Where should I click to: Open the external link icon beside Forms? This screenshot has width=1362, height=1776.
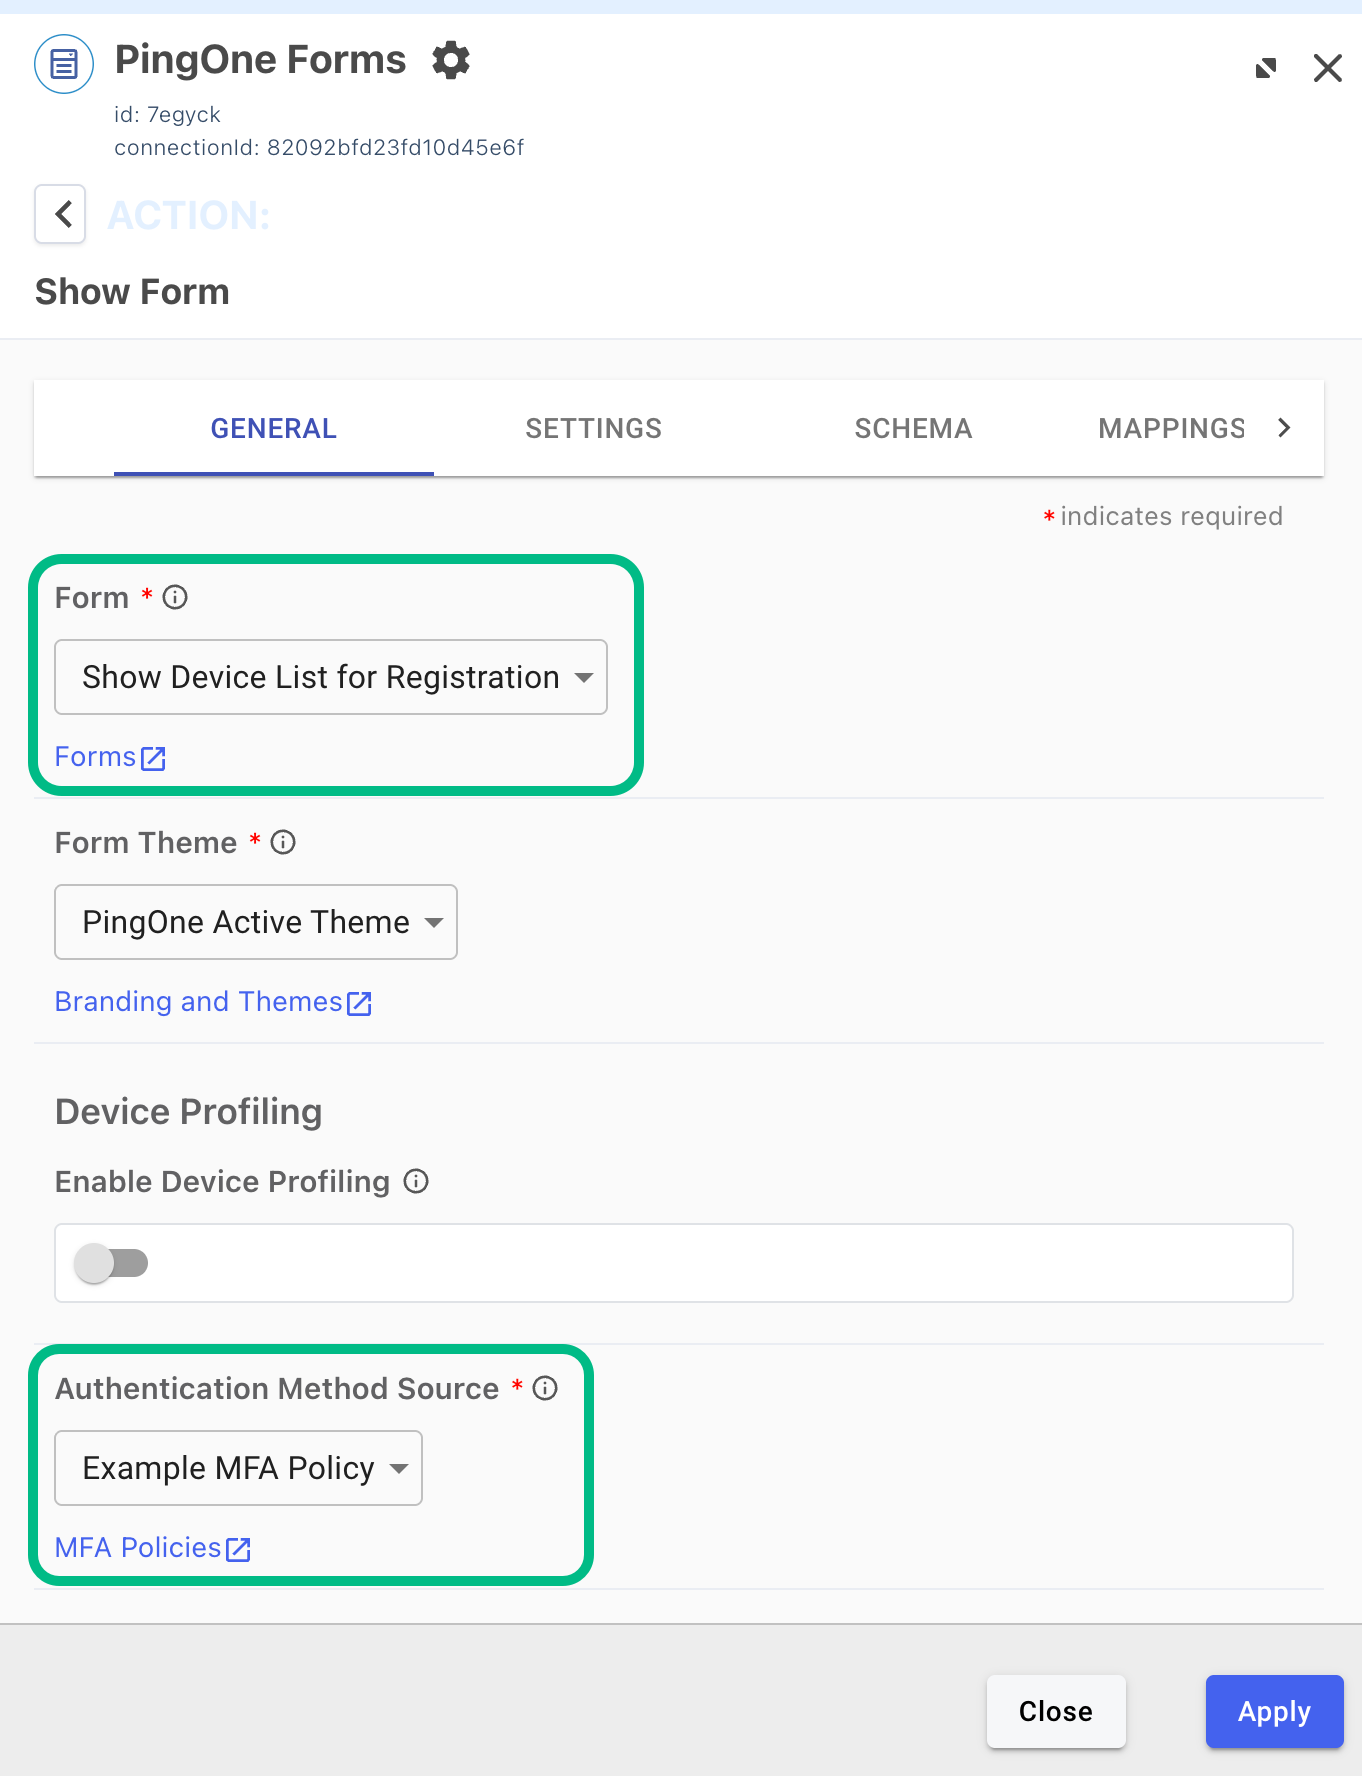(153, 758)
